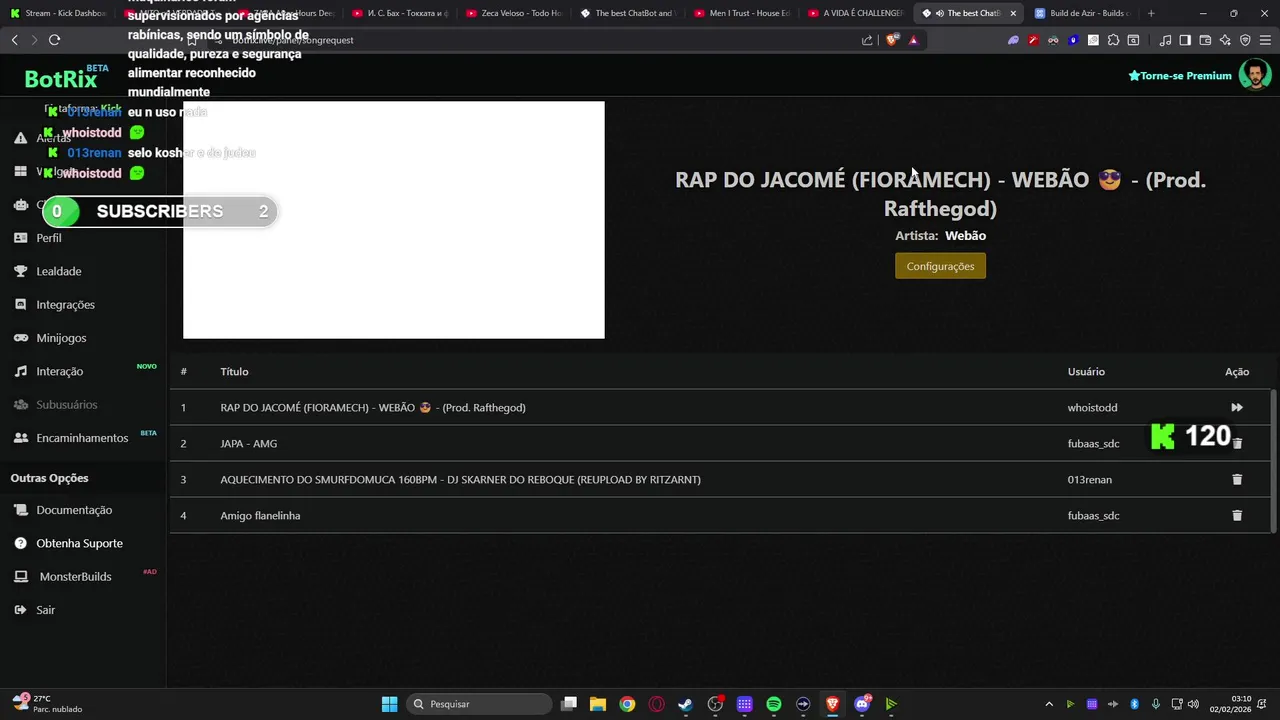The height and width of the screenshot is (720, 1280).
Task: Click the Minijogos gamepad icon
Action: (20, 338)
